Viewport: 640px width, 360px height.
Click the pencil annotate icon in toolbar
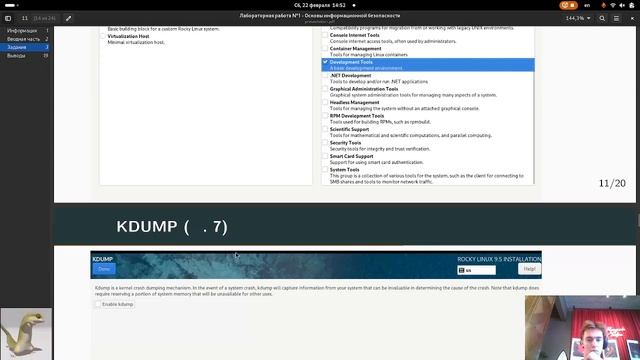tap(69, 18)
